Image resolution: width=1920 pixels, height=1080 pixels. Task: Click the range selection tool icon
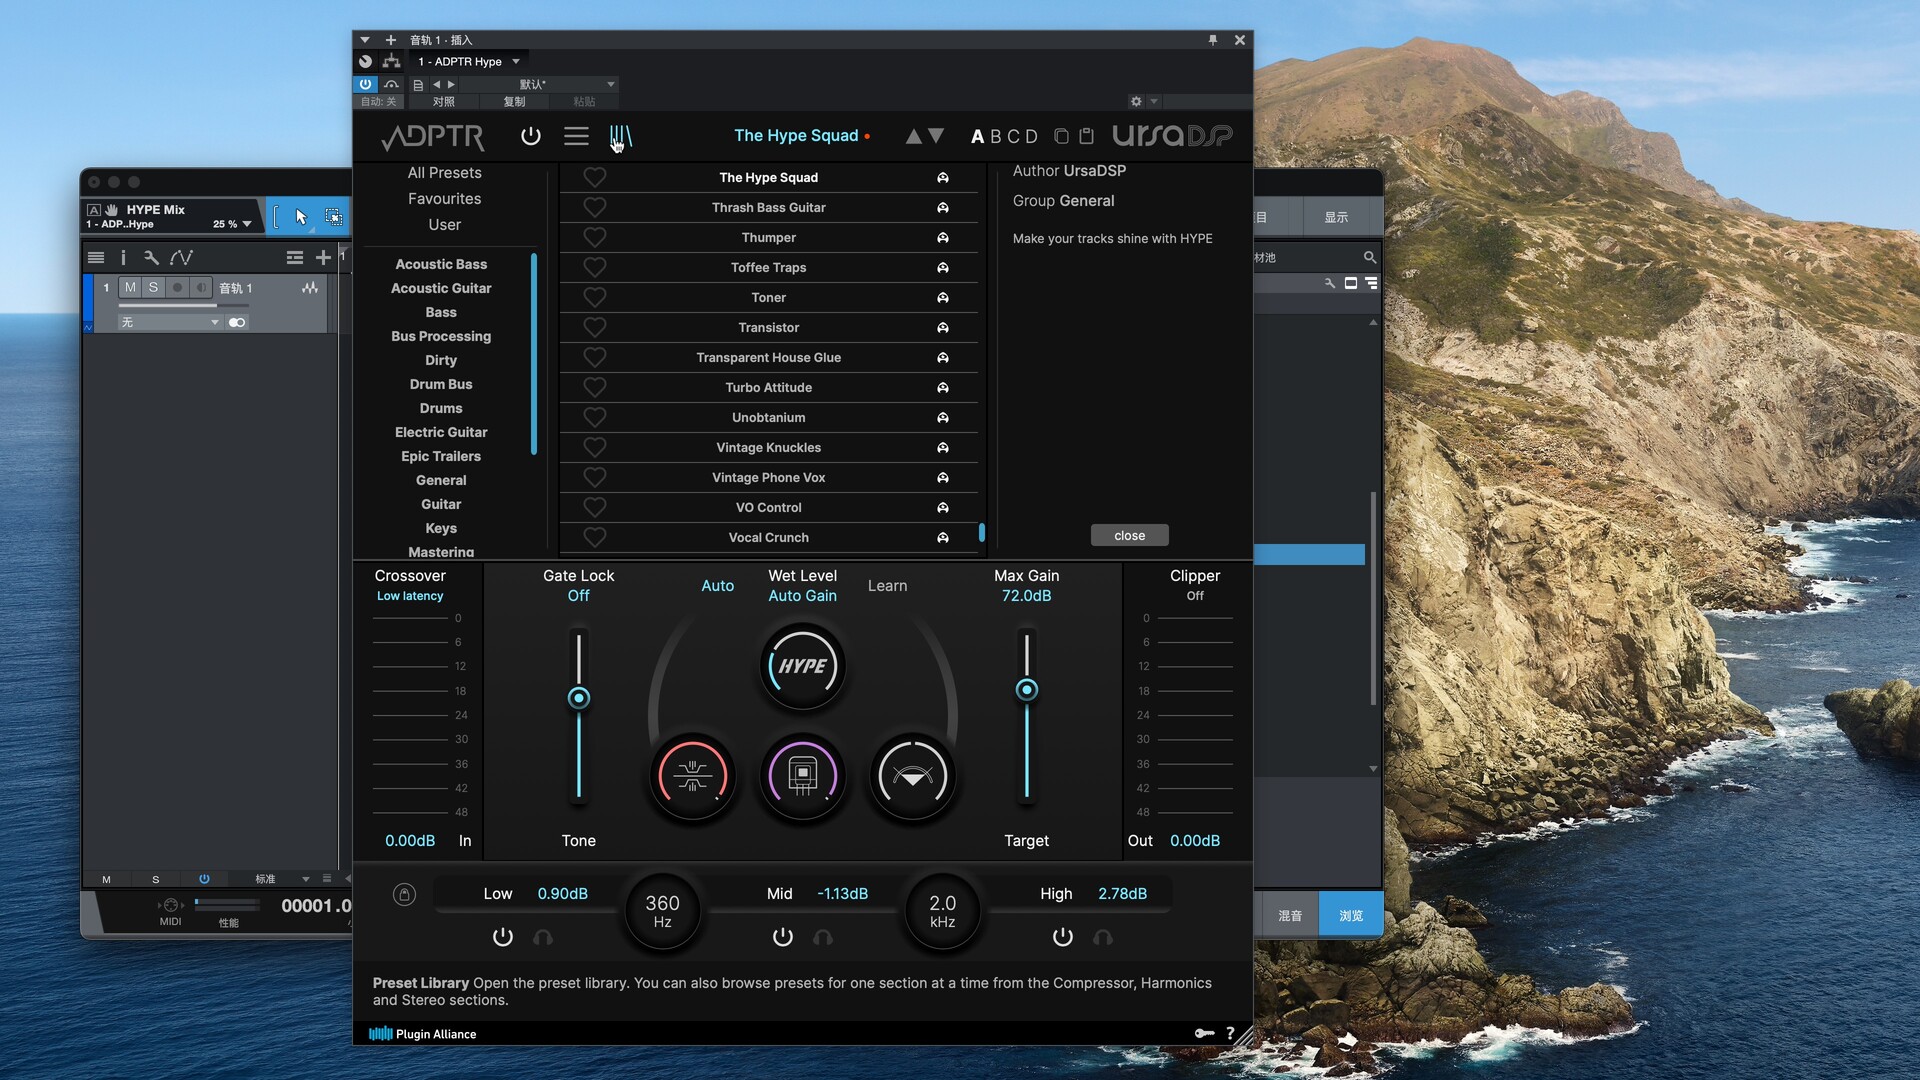coord(334,217)
